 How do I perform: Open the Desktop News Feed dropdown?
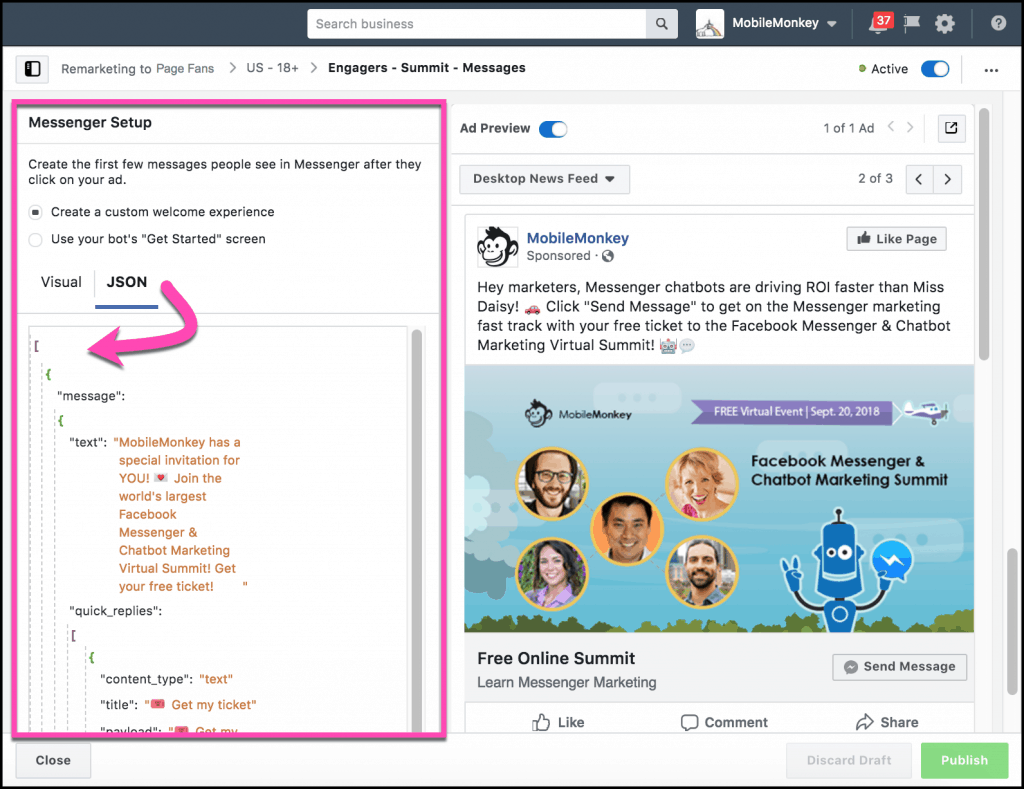[544, 179]
